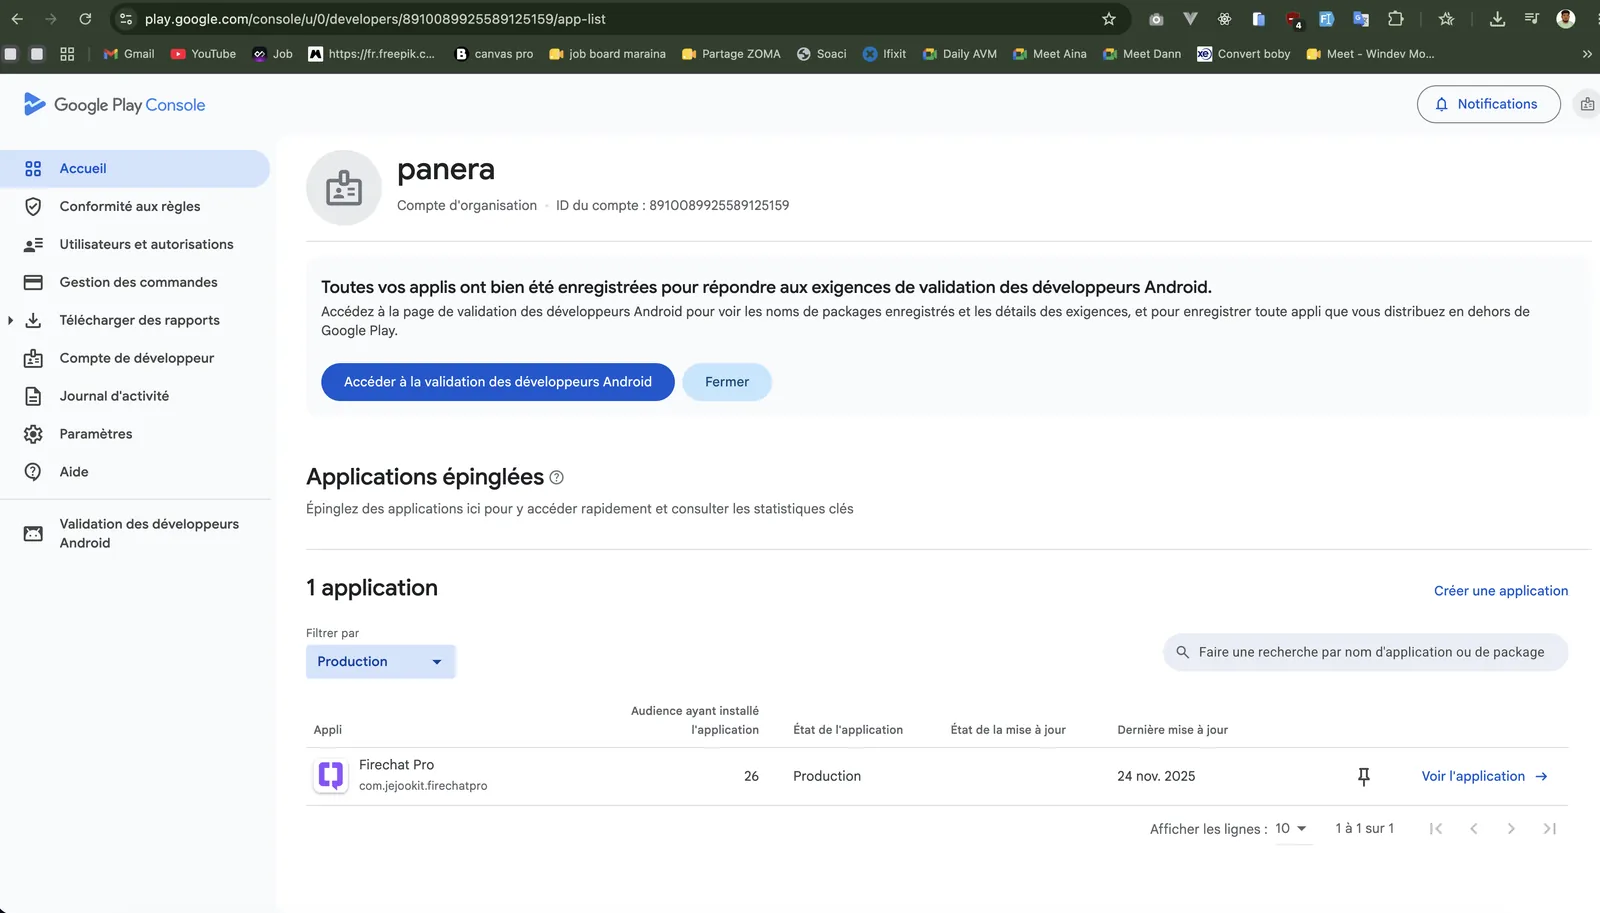
Task: Click the Créer une application link
Action: [1501, 591]
